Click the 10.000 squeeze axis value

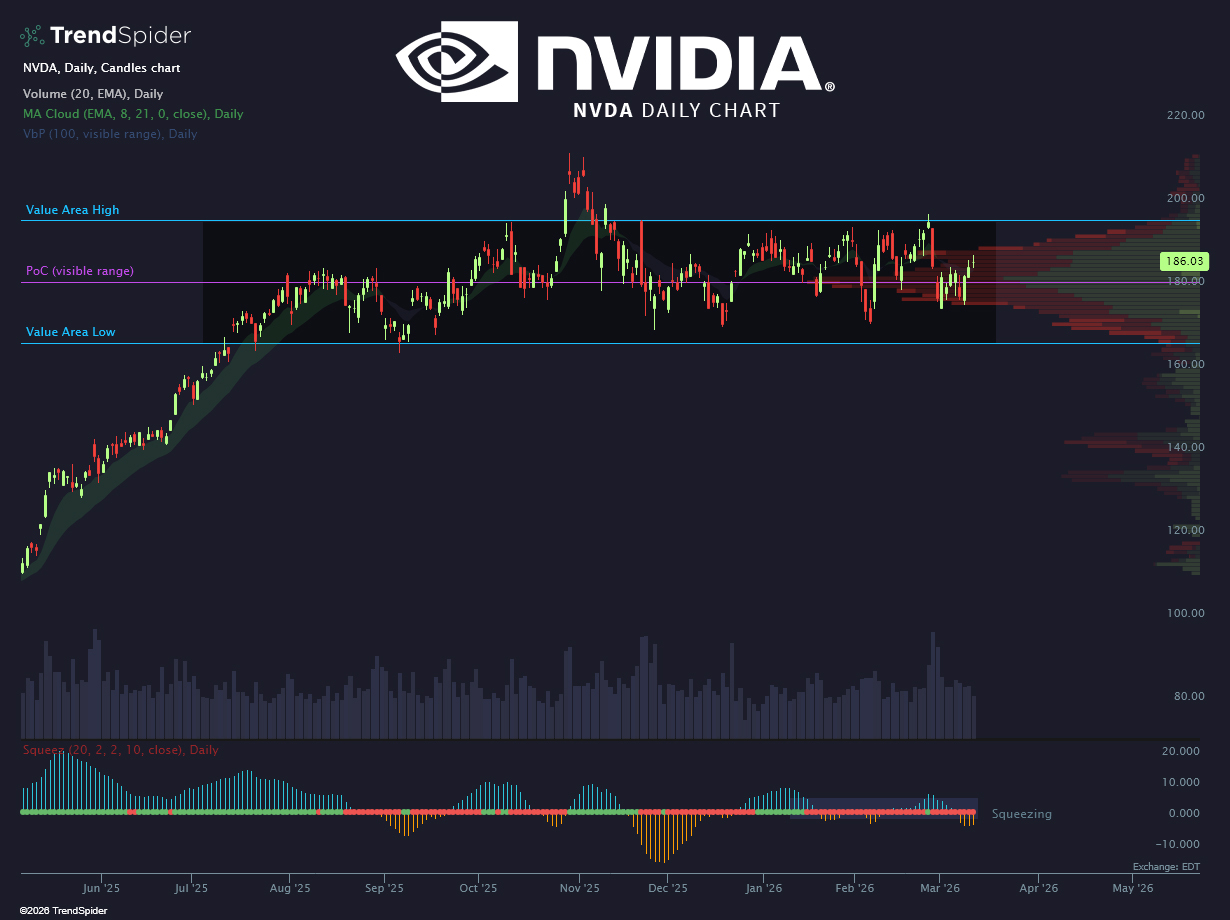[1182, 782]
